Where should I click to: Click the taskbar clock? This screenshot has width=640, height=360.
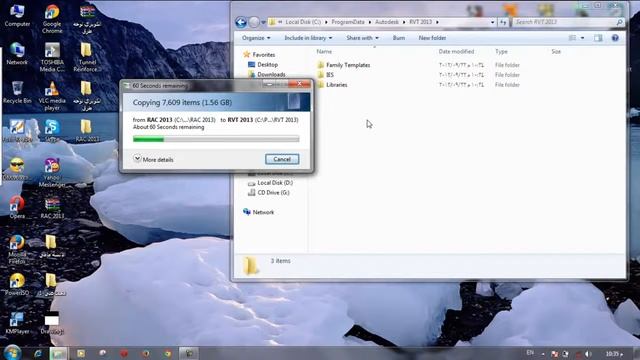(614, 354)
